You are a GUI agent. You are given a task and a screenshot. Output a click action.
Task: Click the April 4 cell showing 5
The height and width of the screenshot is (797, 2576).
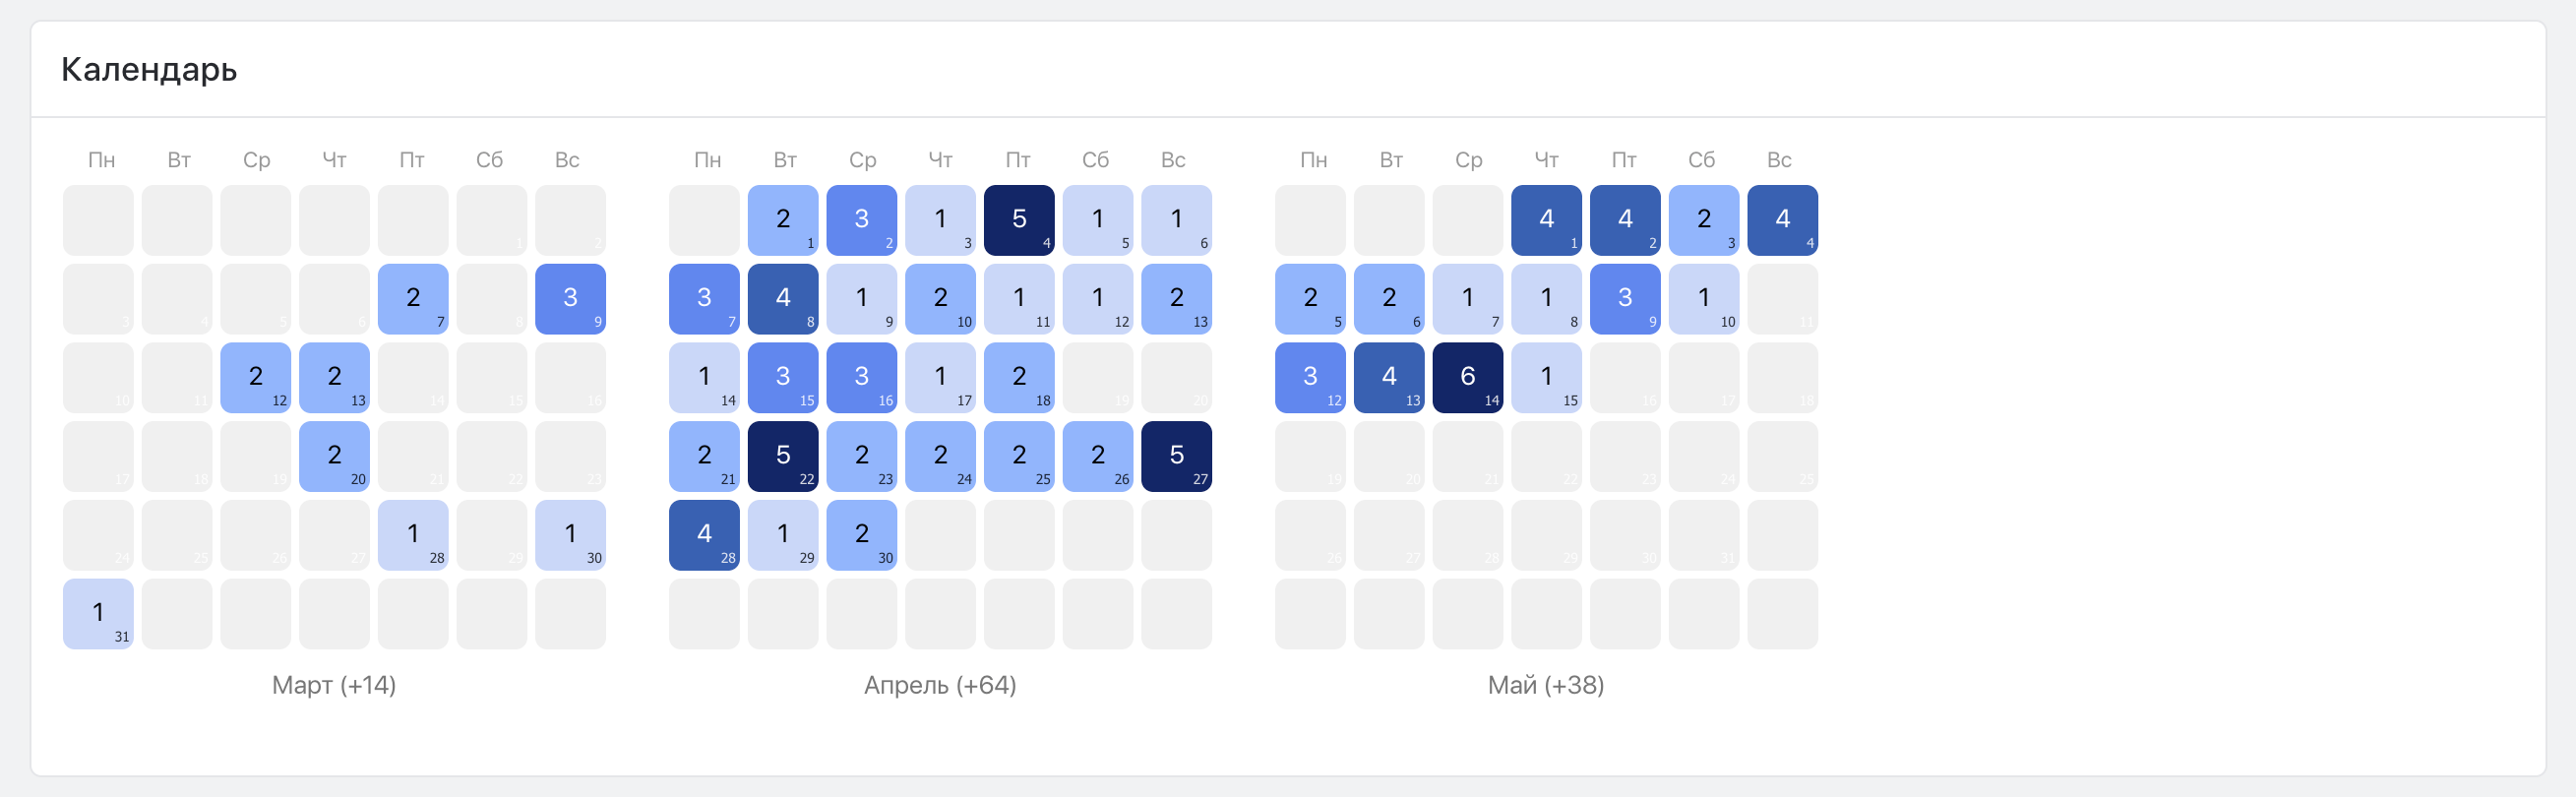tap(1018, 220)
